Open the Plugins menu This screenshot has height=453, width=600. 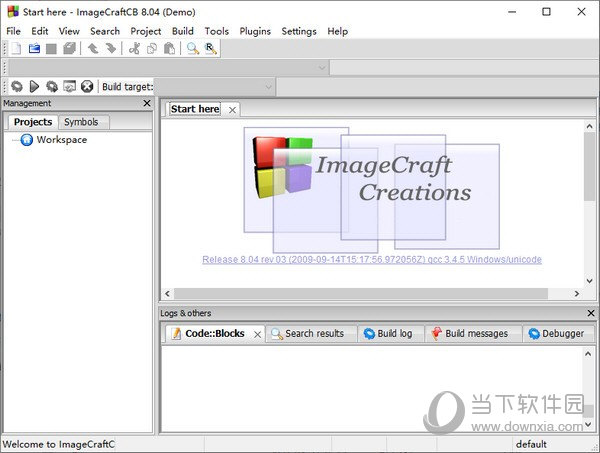tap(255, 31)
